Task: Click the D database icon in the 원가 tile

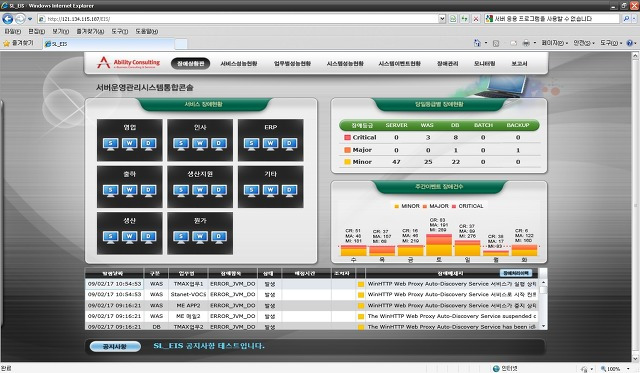Action: coord(219,238)
